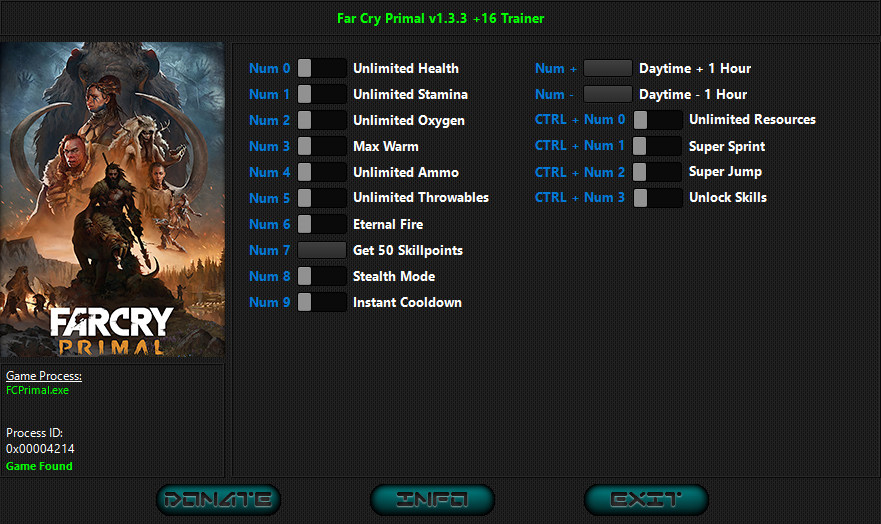Toggle Unlimited Resources switch
This screenshot has width=881, height=524.
tap(658, 120)
